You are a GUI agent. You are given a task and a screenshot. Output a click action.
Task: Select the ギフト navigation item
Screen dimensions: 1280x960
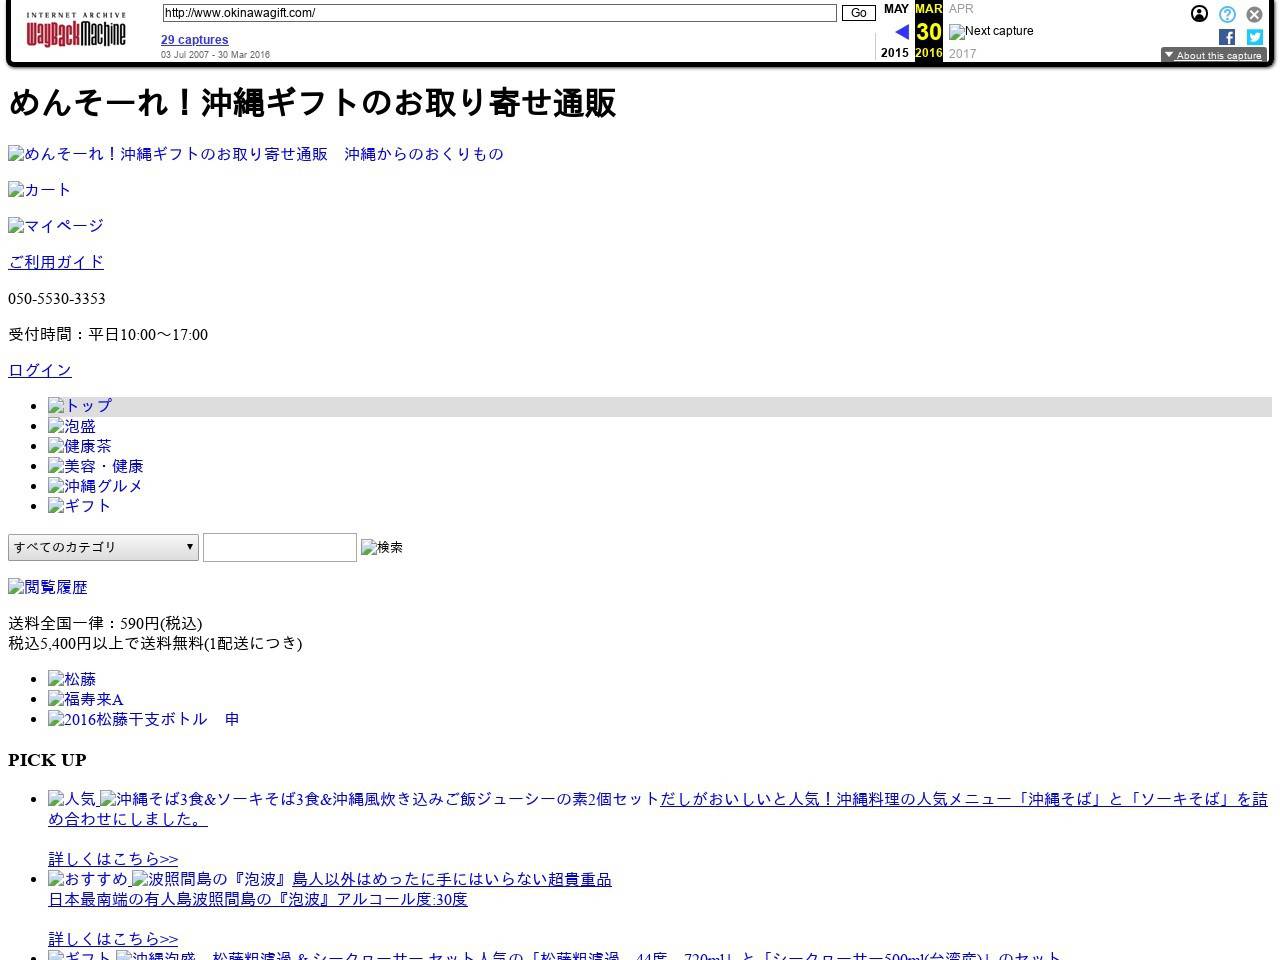79,506
